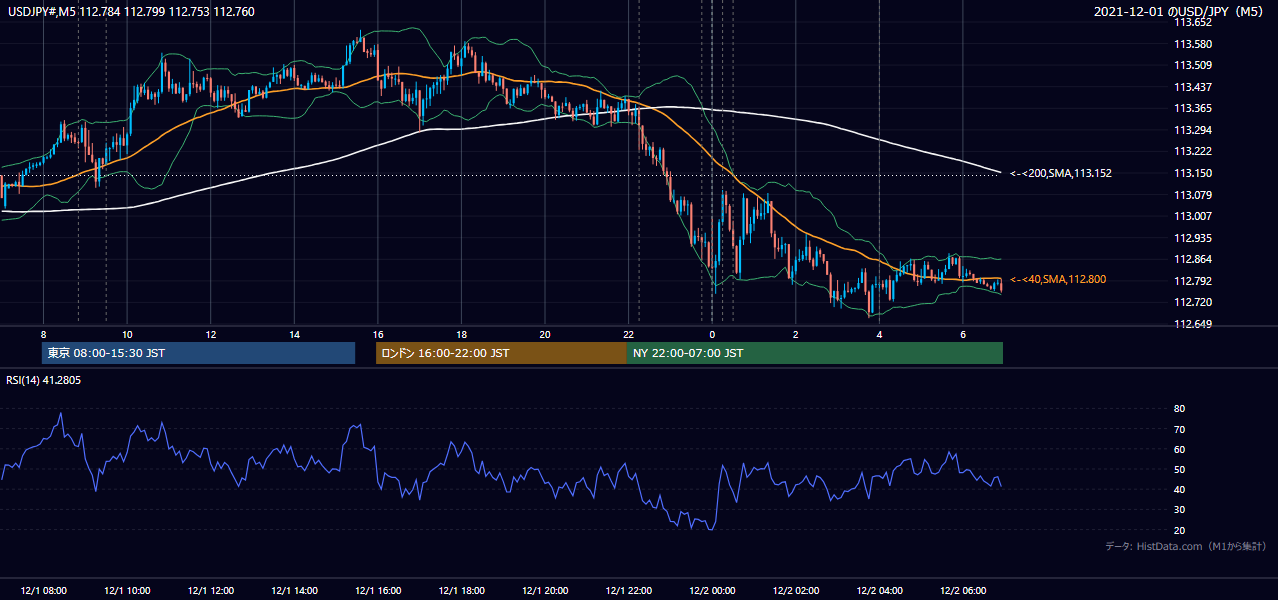Click the 40 SMA 112.800 label
This screenshot has width=1278, height=600.
(1058, 279)
